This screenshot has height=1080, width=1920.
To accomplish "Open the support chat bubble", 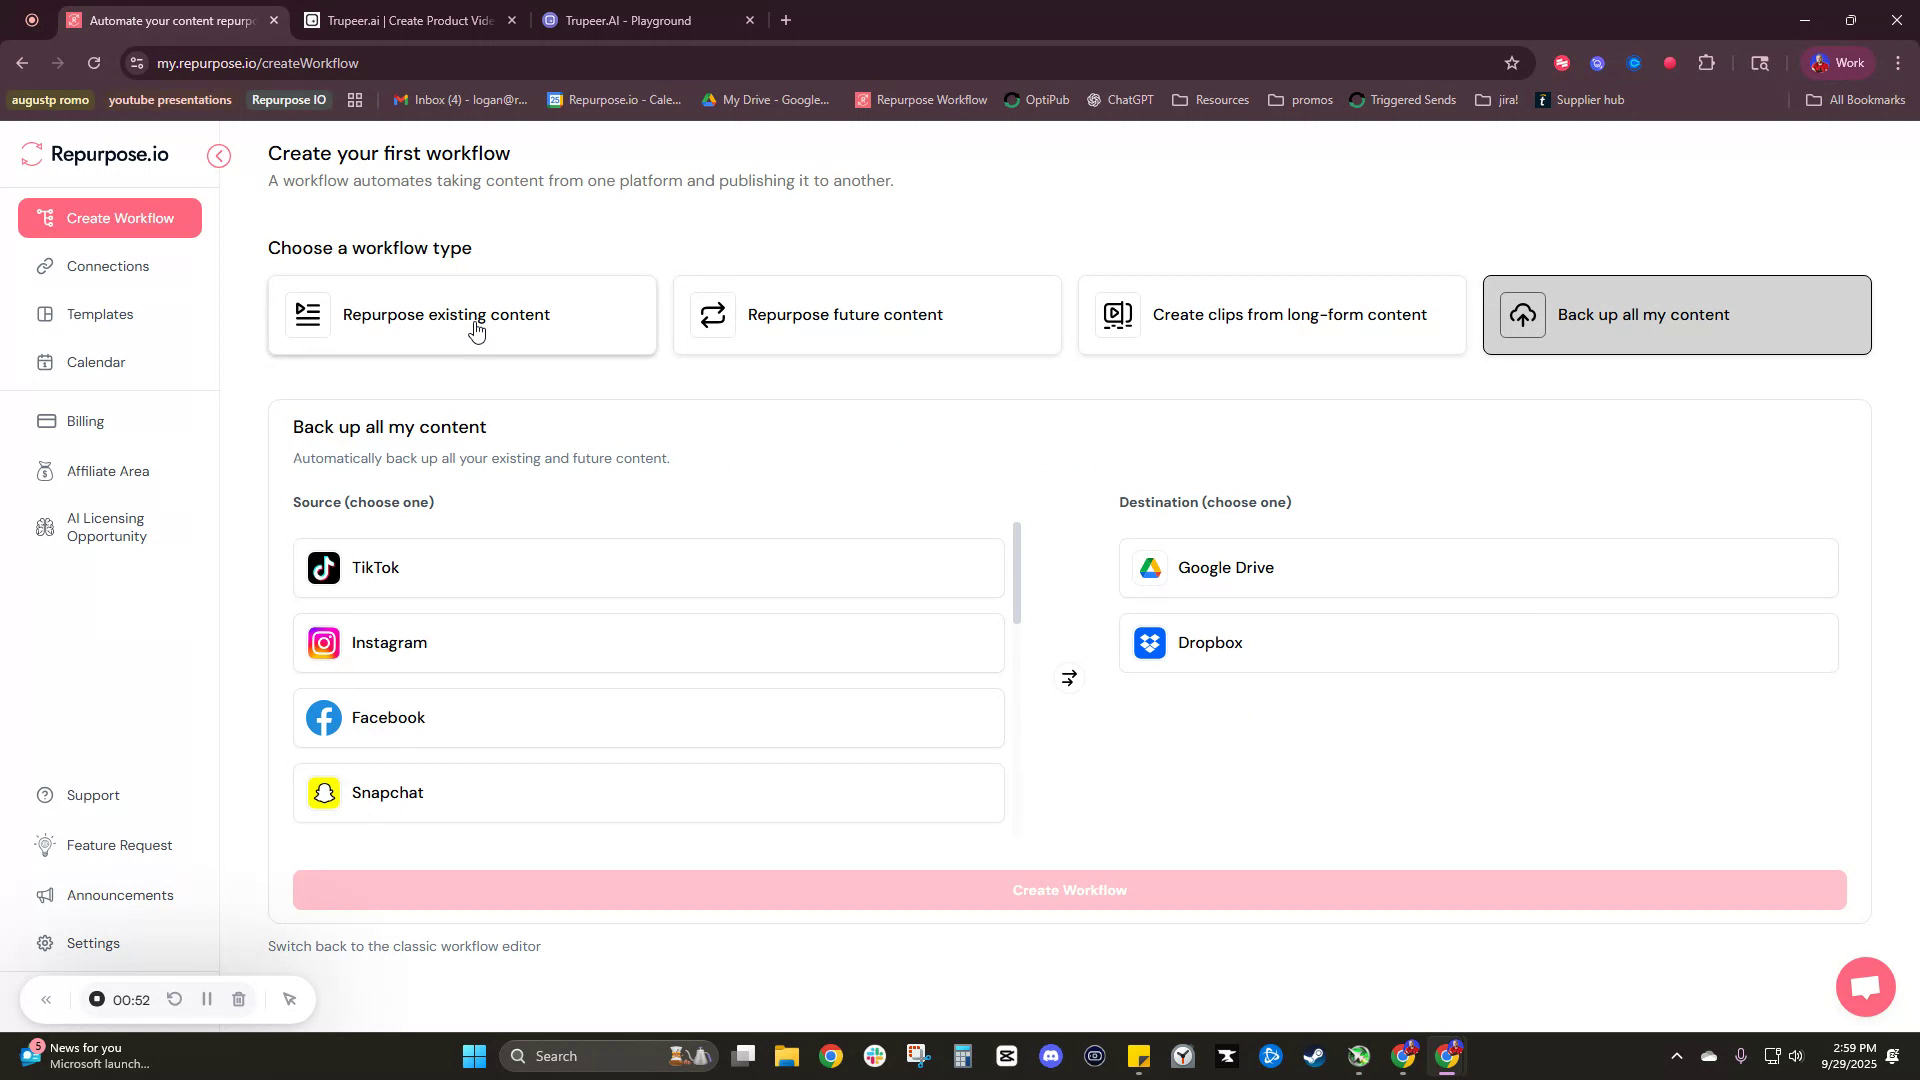I will pos(1864,987).
